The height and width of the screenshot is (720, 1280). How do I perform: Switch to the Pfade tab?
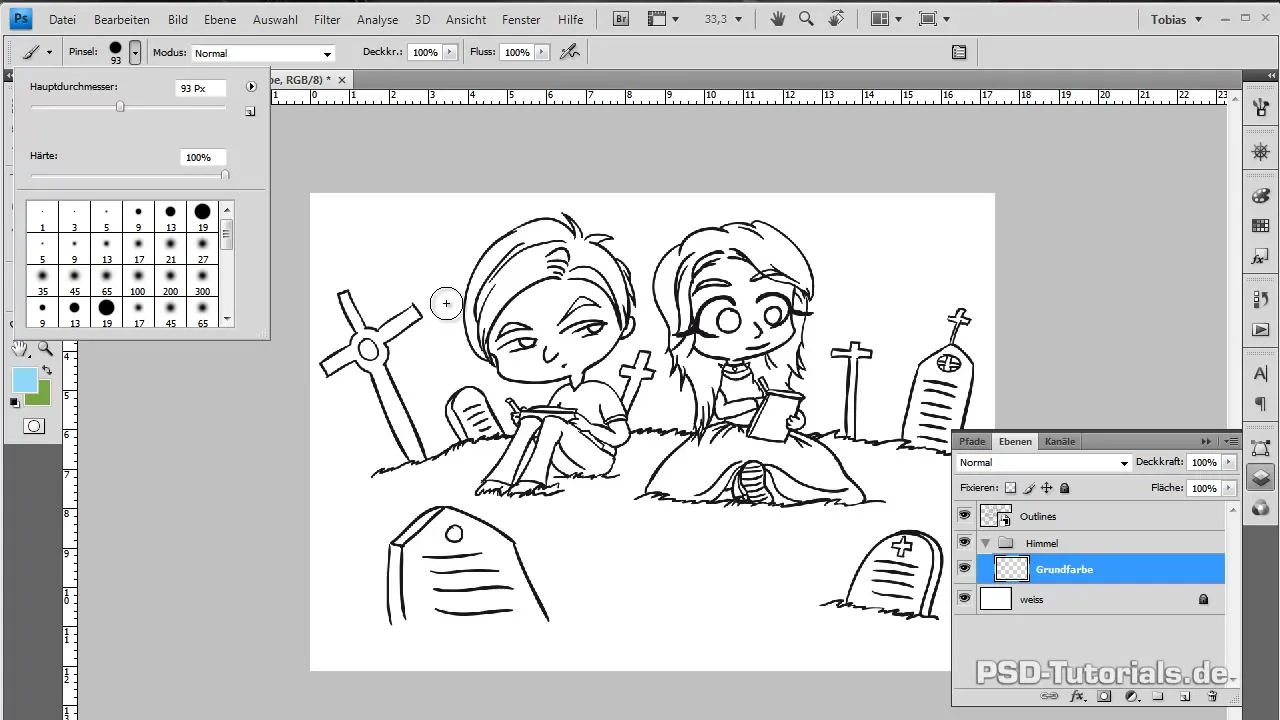coord(972,441)
